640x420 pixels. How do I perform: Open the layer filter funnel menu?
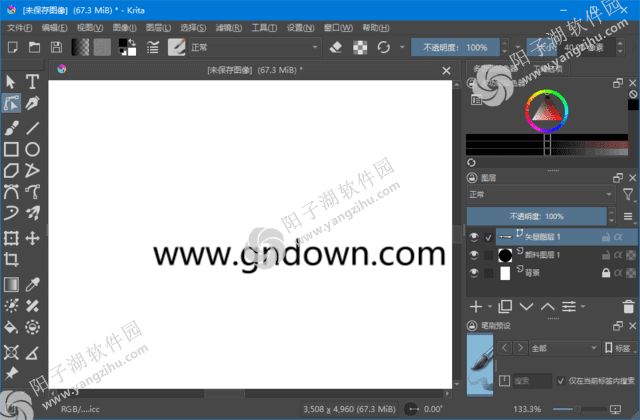tap(628, 194)
